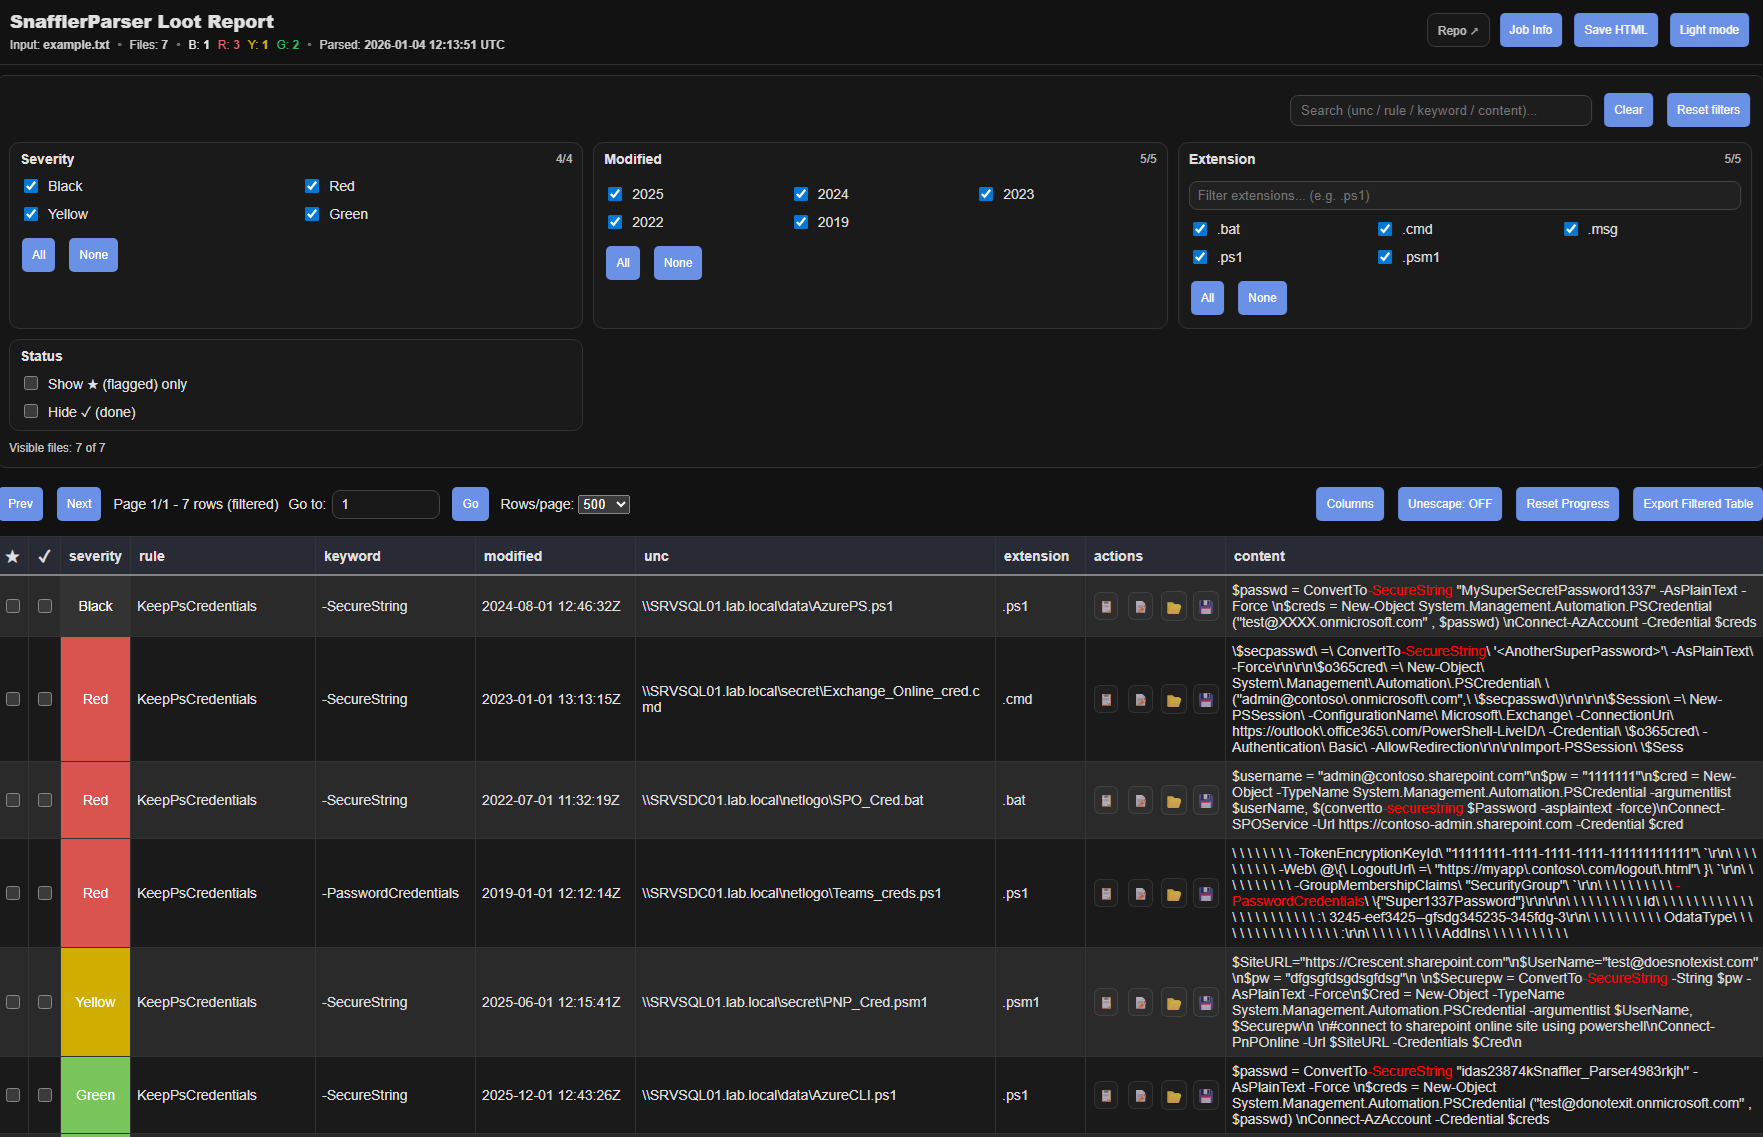Enable Show flagged only checkbox
Screen dimensions: 1763x1137
coord(31,383)
